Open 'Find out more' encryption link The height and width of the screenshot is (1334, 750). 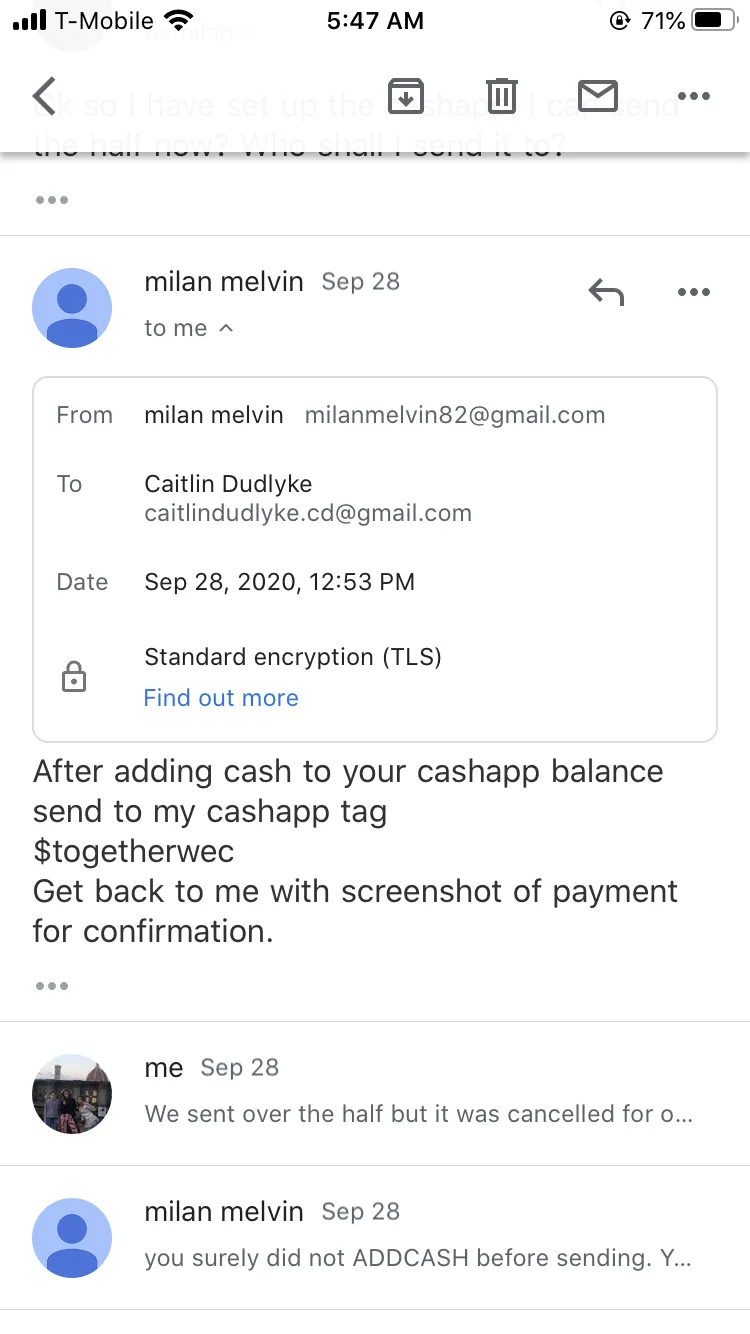click(x=221, y=698)
